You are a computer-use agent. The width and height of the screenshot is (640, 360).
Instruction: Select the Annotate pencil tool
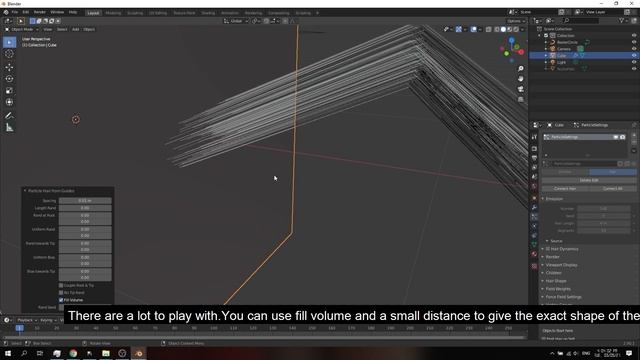(x=9, y=116)
